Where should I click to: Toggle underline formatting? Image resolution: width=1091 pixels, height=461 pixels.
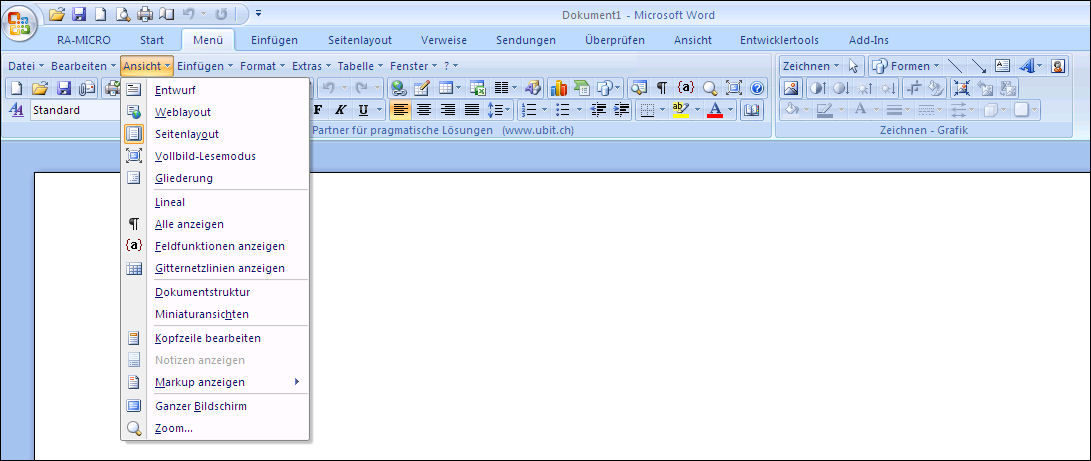click(364, 110)
